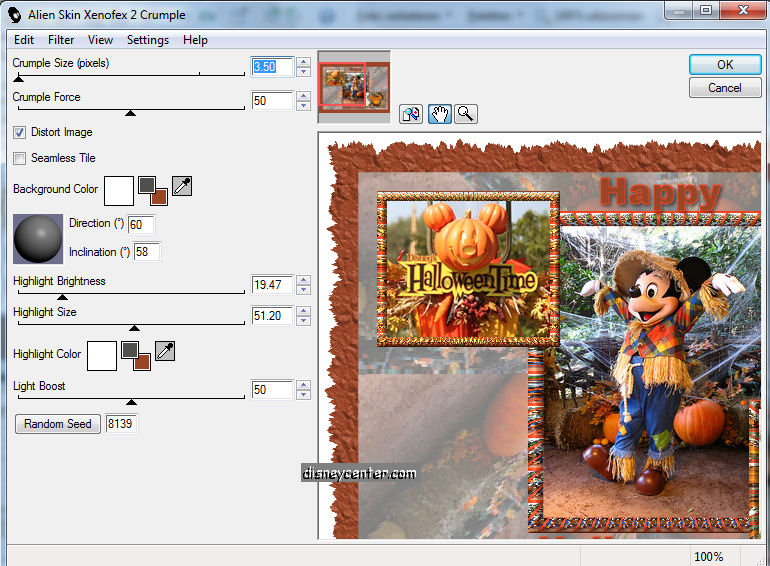Viewport: 770px width, 566px height.
Task: Decrease Crumple Size with down arrow
Action: [x=303, y=72]
